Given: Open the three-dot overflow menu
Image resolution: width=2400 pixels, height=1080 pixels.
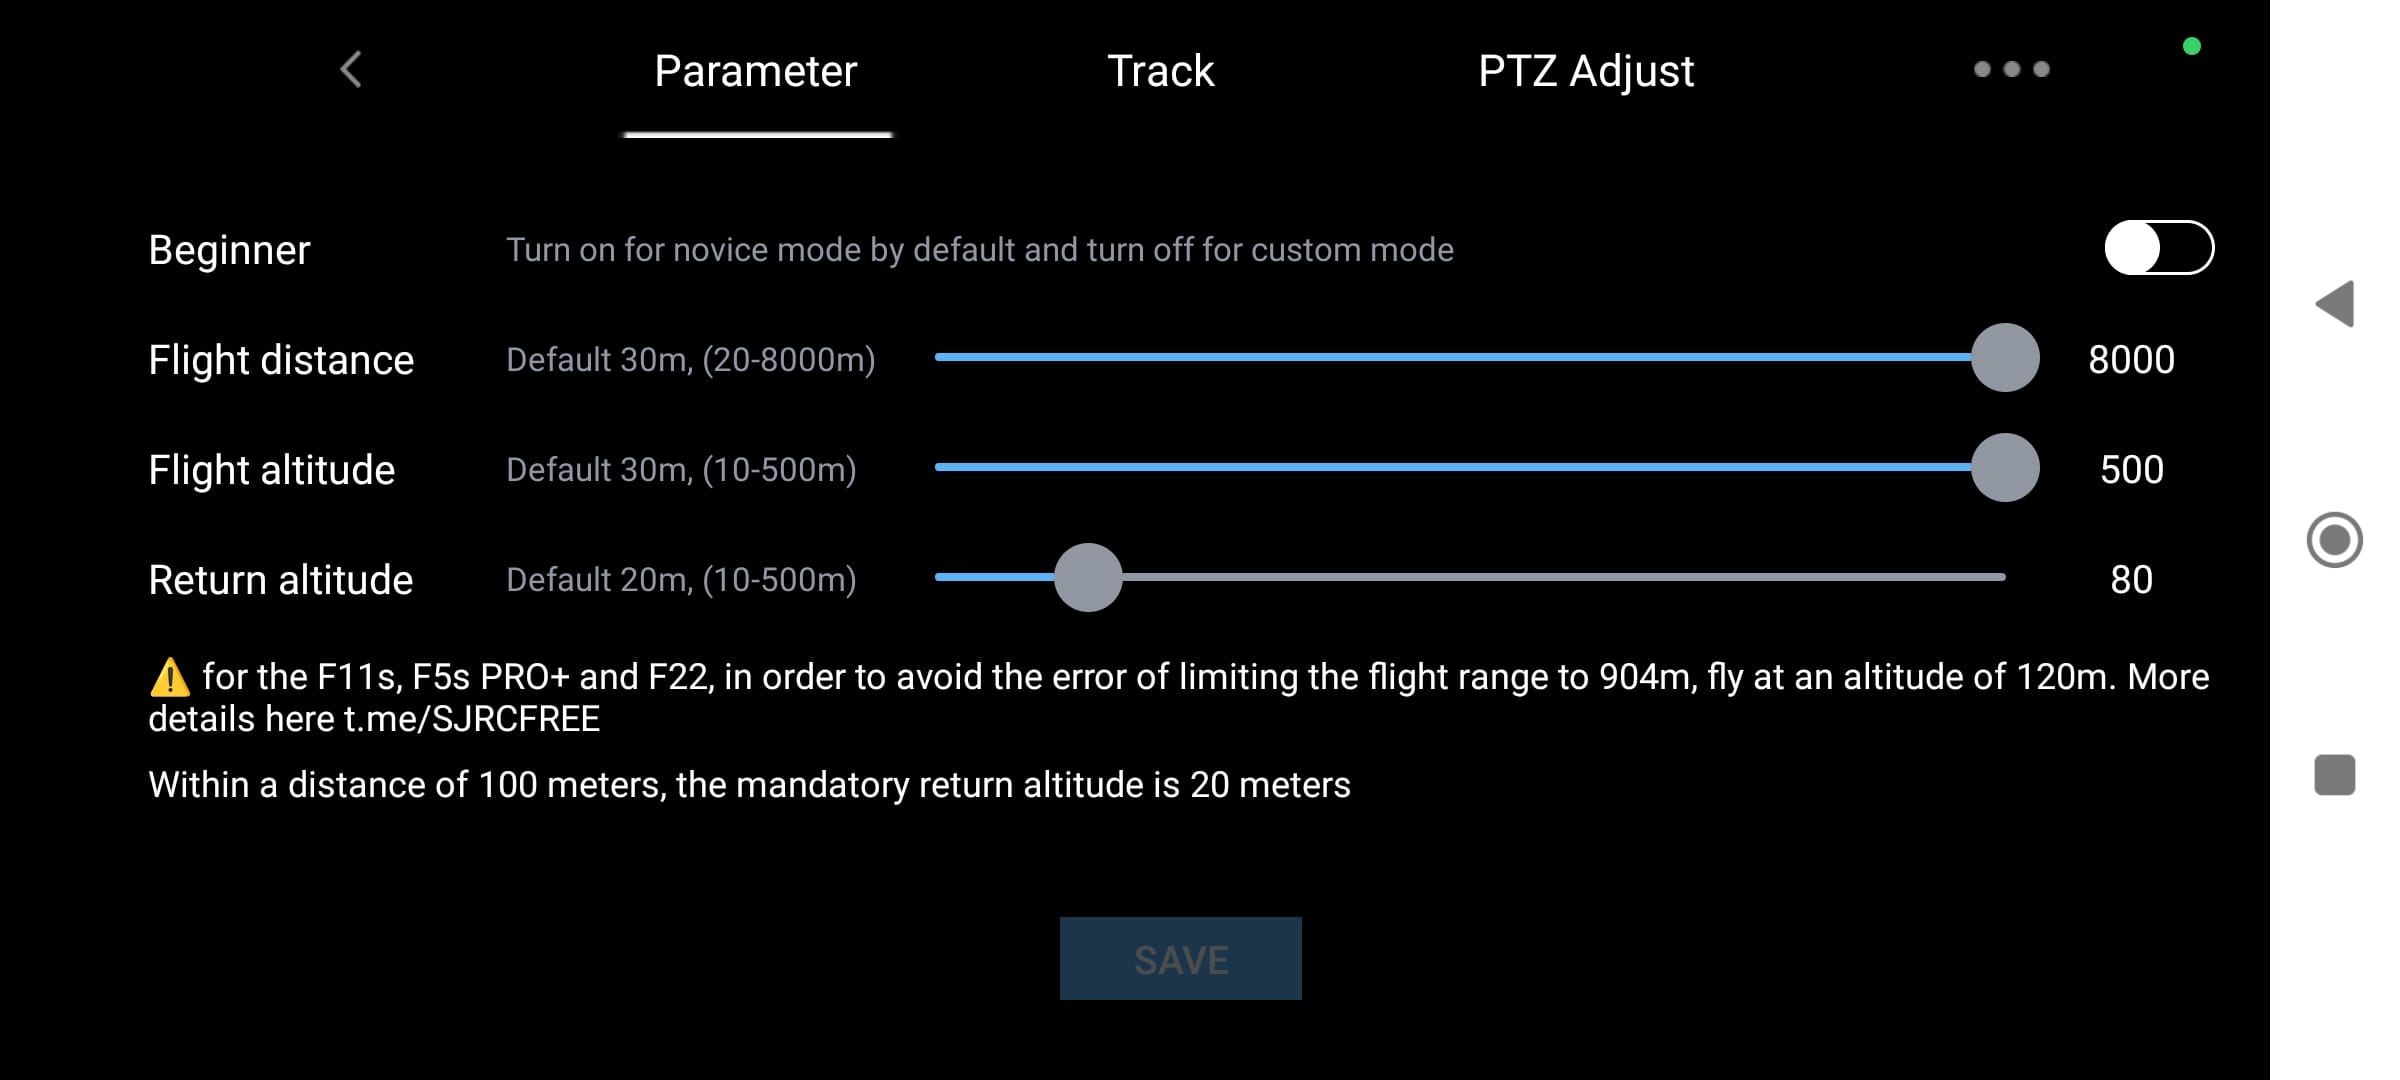Looking at the screenshot, I should (x=2011, y=69).
